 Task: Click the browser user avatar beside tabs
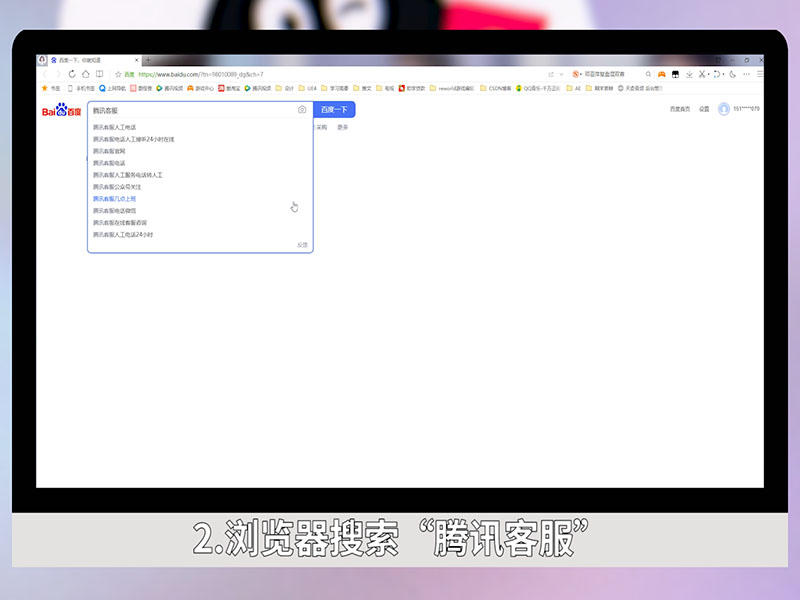tap(42, 60)
